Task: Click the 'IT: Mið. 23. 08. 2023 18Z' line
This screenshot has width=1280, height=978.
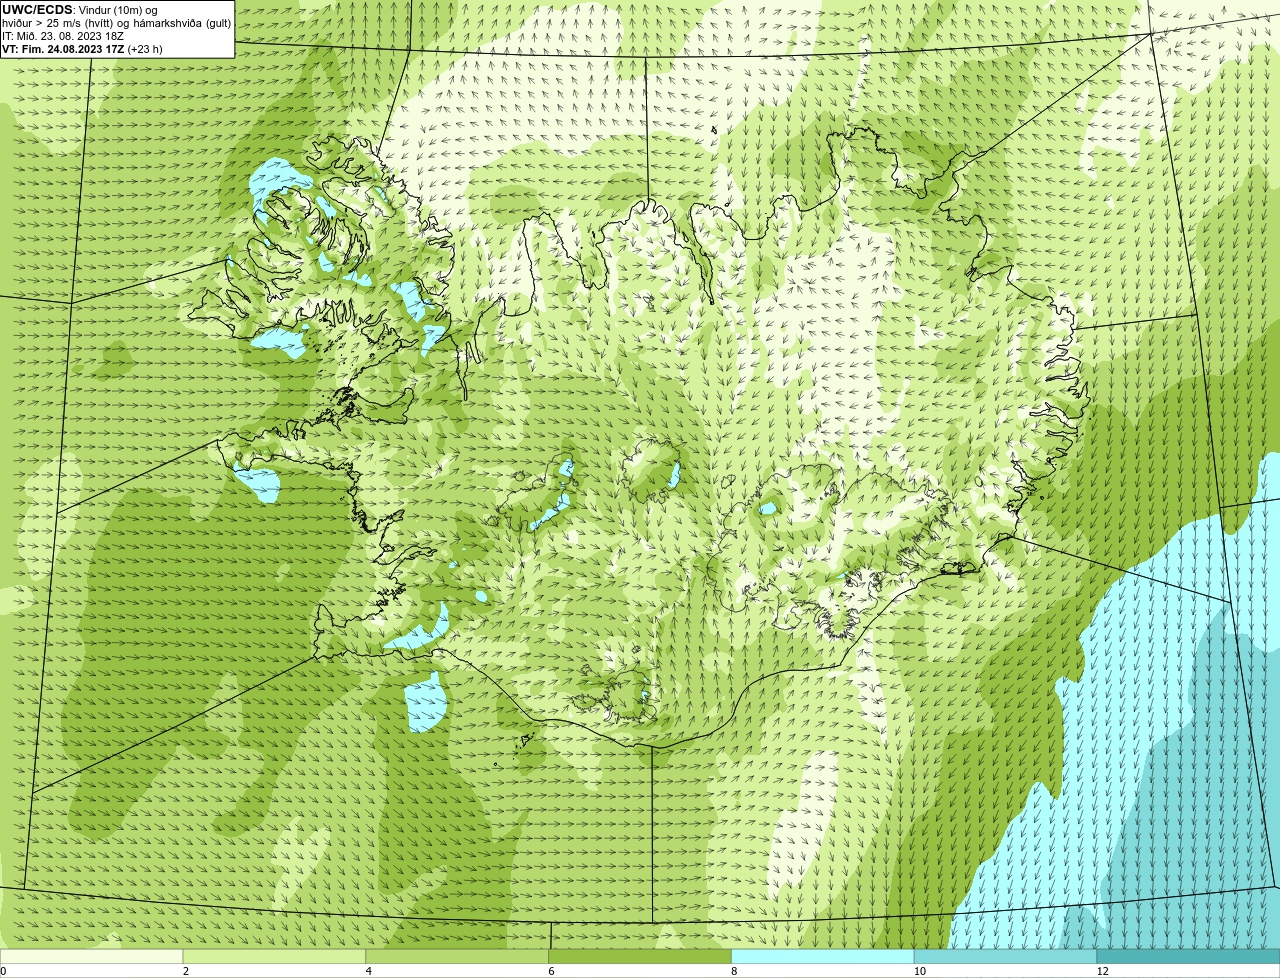Action: tap(63, 36)
